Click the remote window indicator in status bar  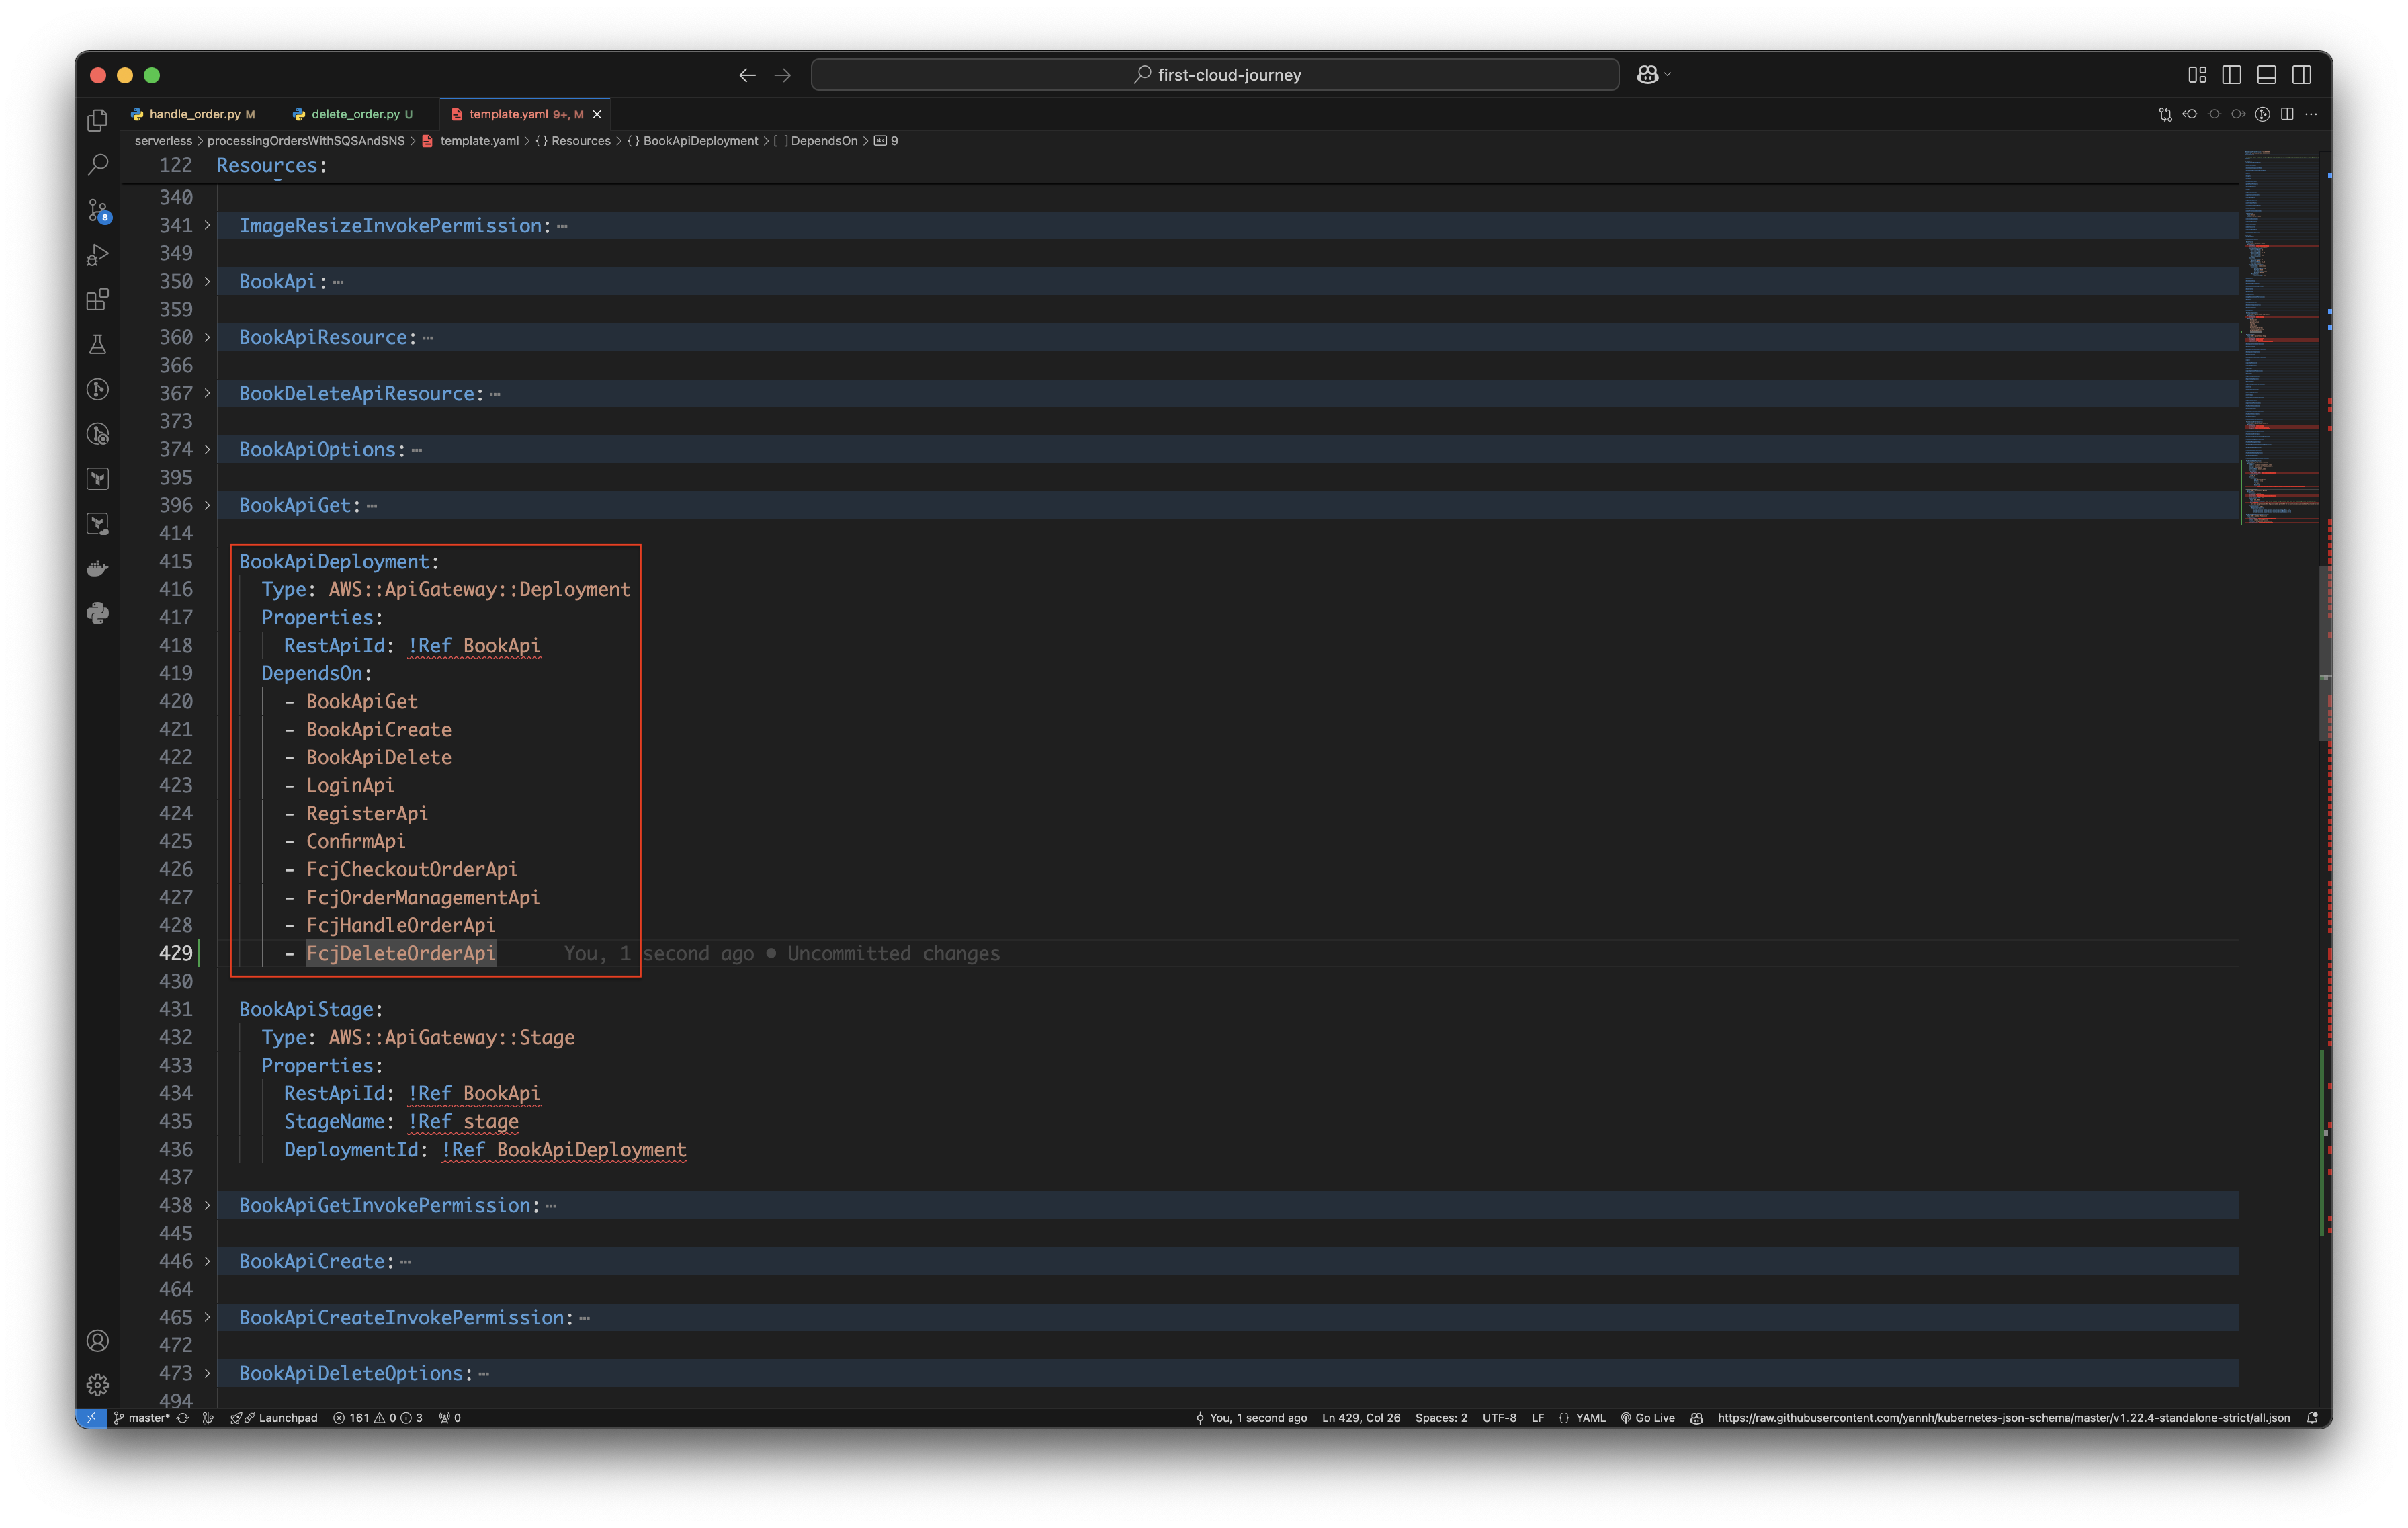pos(91,1418)
